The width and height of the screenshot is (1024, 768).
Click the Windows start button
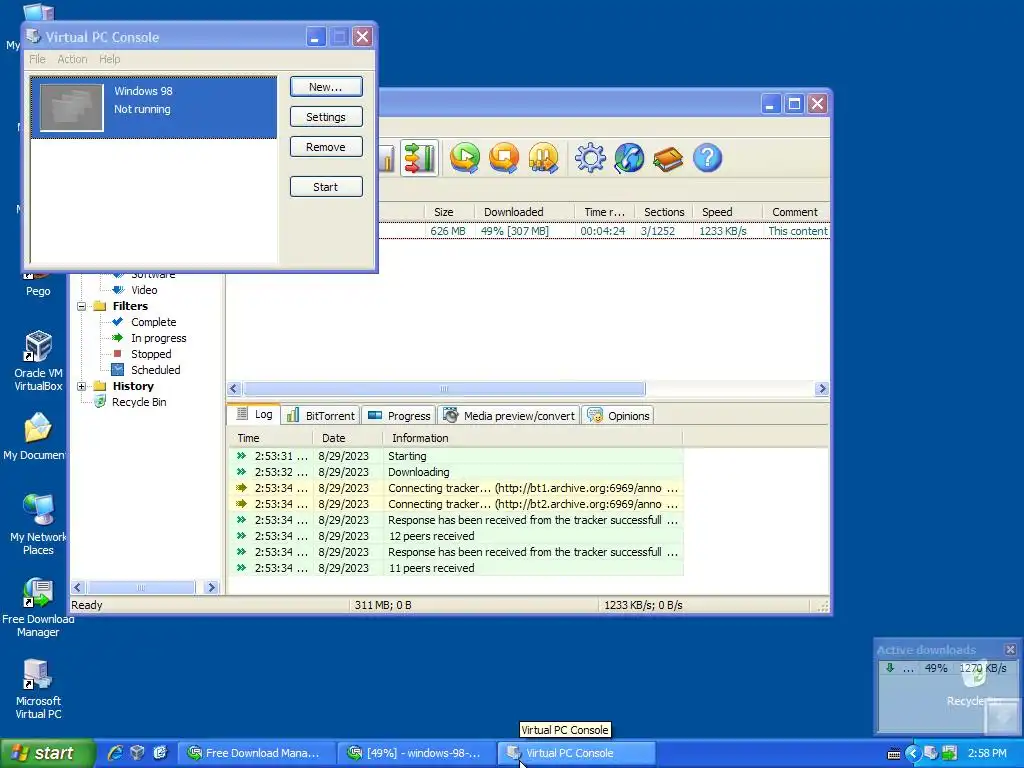[x=47, y=753]
